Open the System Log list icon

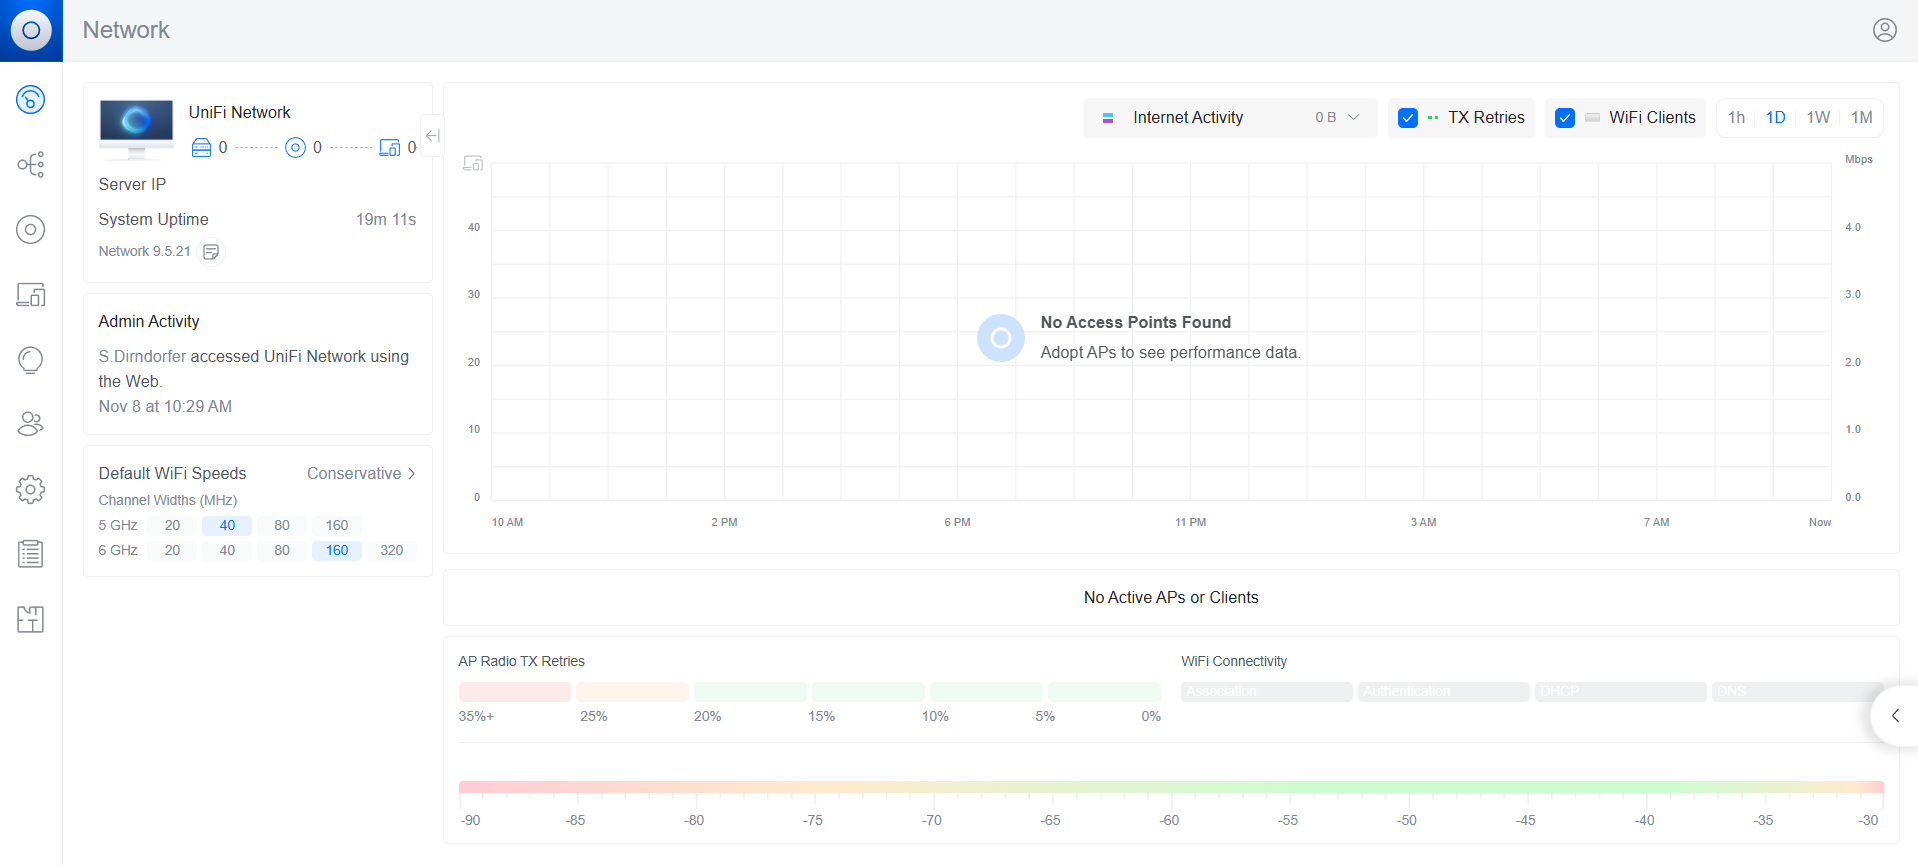(x=31, y=554)
